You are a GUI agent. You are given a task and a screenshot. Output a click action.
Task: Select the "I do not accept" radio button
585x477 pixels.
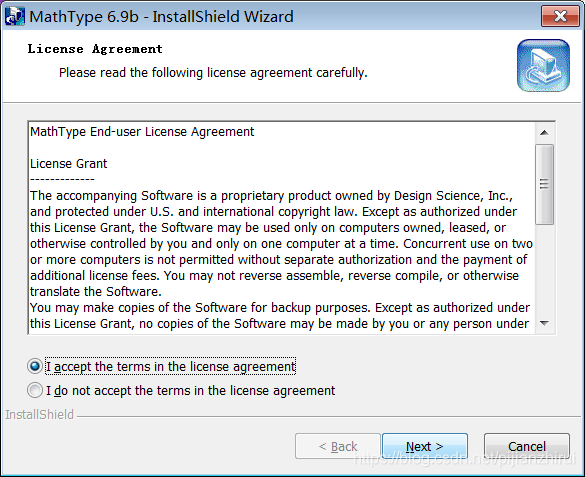[x=35, y=390]
